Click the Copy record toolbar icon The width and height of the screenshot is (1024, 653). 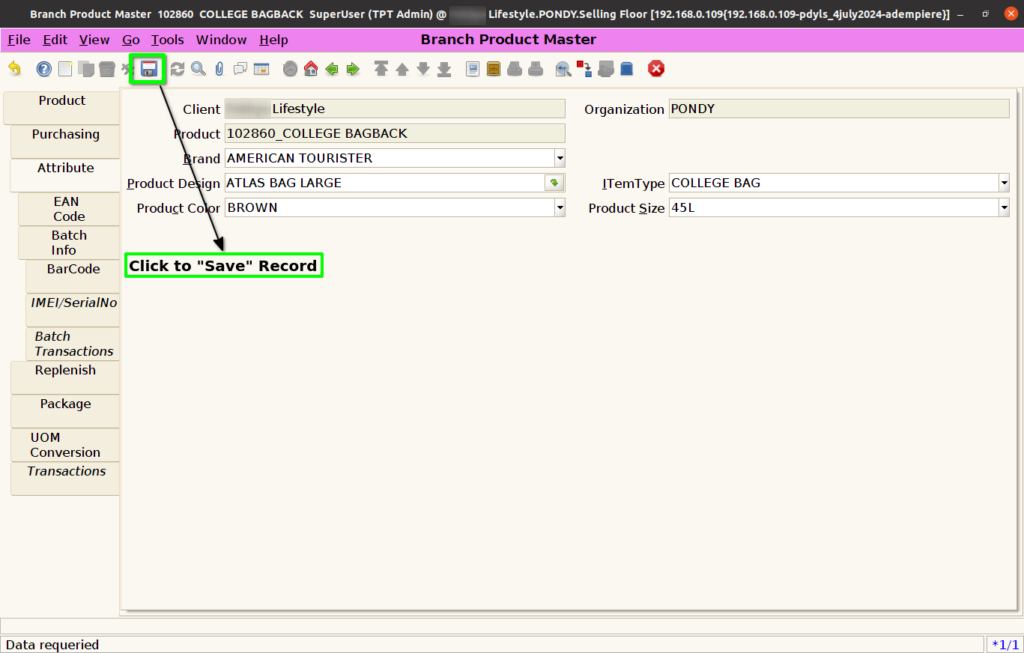[86, 69]
